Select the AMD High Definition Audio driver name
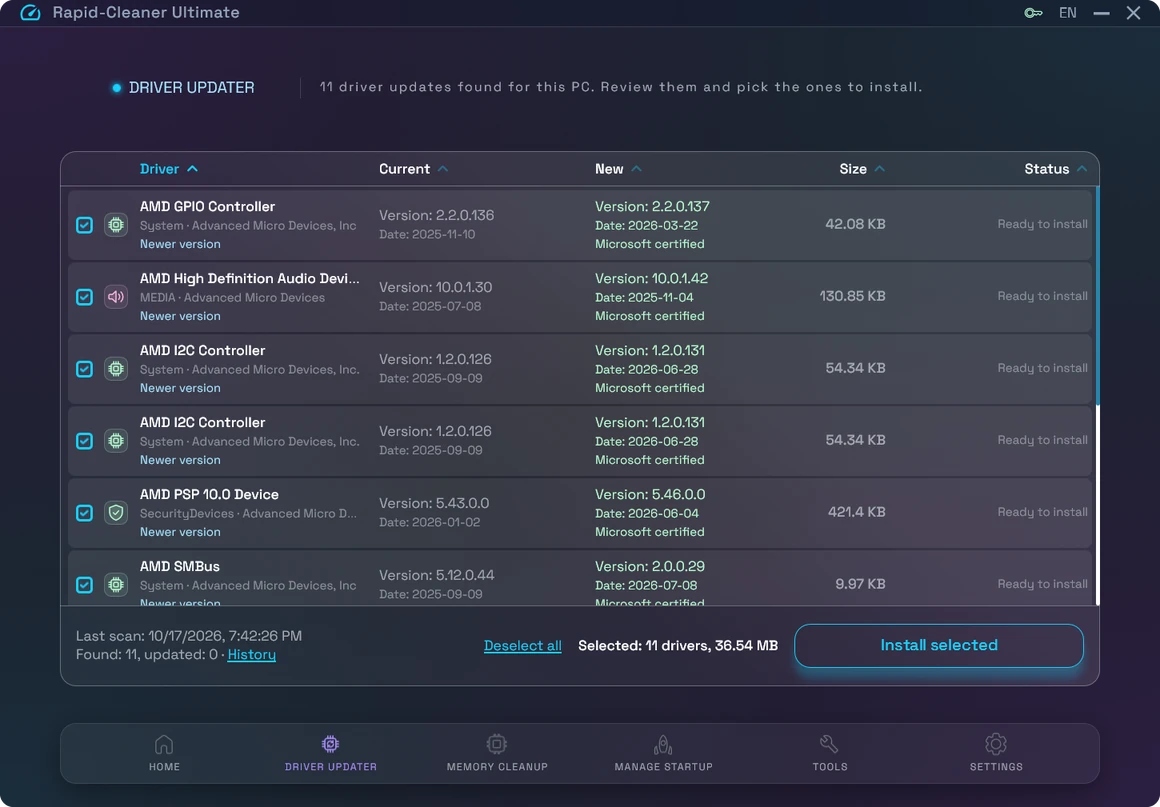Viewport: 1160px width, 807px height. (x=249, y=279)
